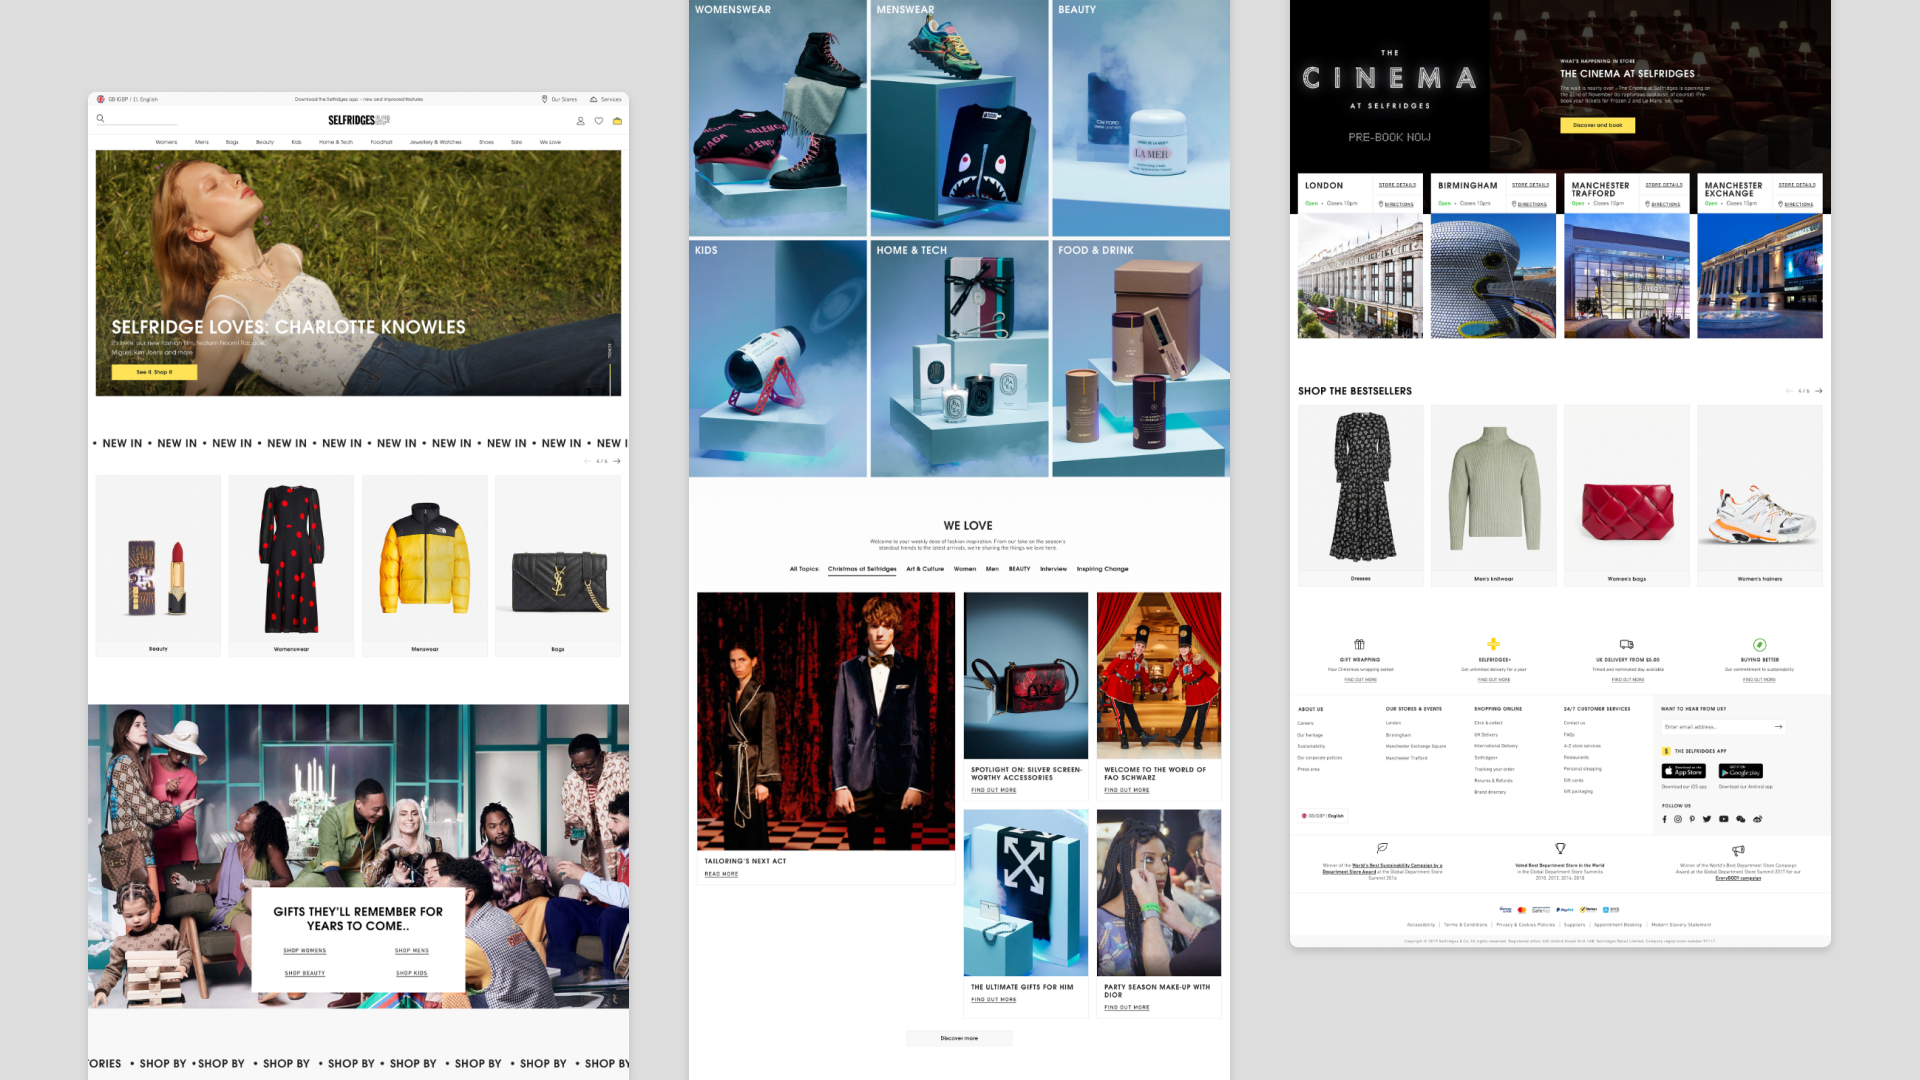The height and width of the screenshot is (1080, 1920).
Task: Open Manchester Exchange Store Details link
Action: click(1797, 185)
